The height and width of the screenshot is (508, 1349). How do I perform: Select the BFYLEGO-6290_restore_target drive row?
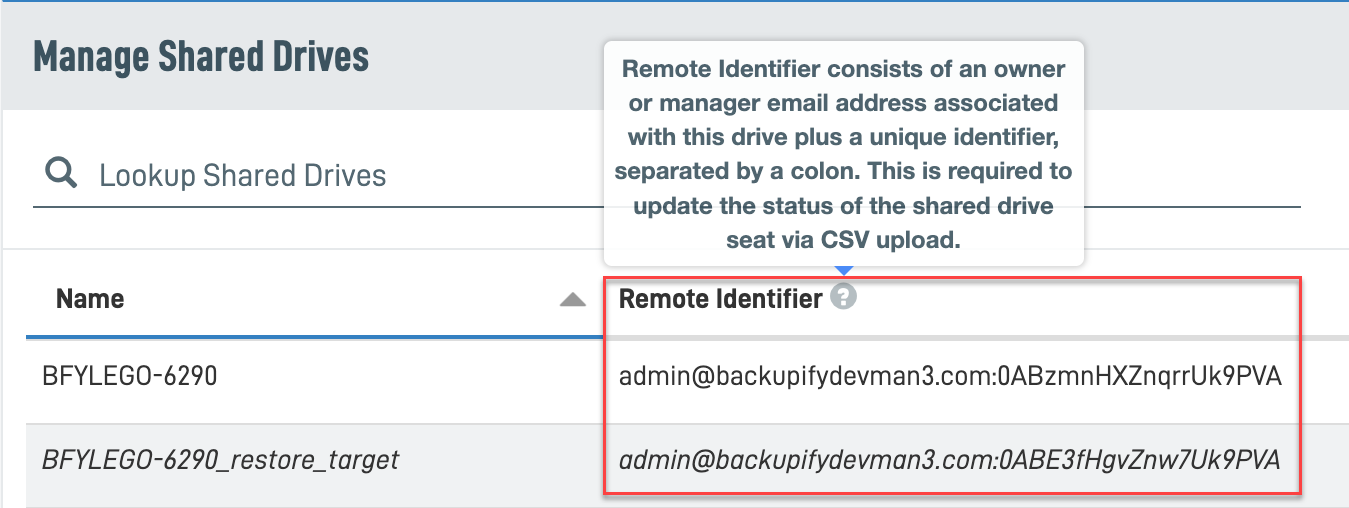pos(674,460)
